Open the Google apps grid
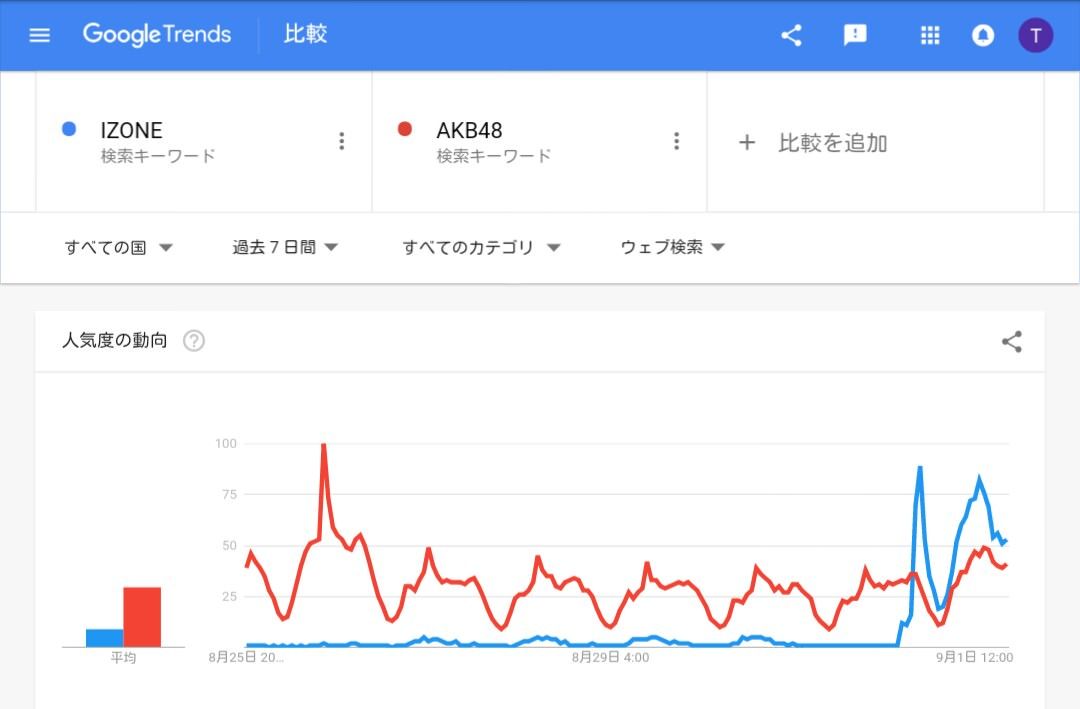 [930, 36]
